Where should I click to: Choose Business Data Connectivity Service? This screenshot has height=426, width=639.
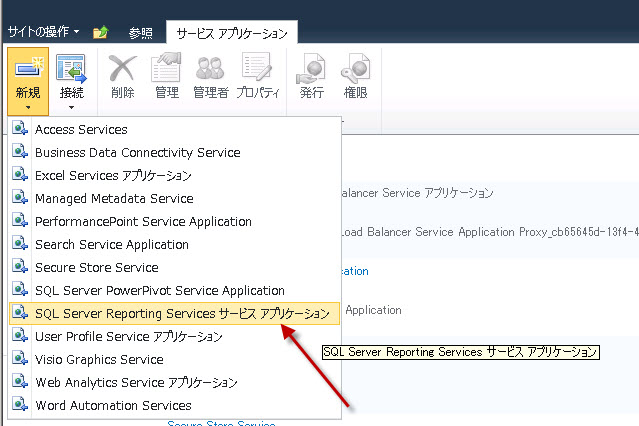pos(174,152)
